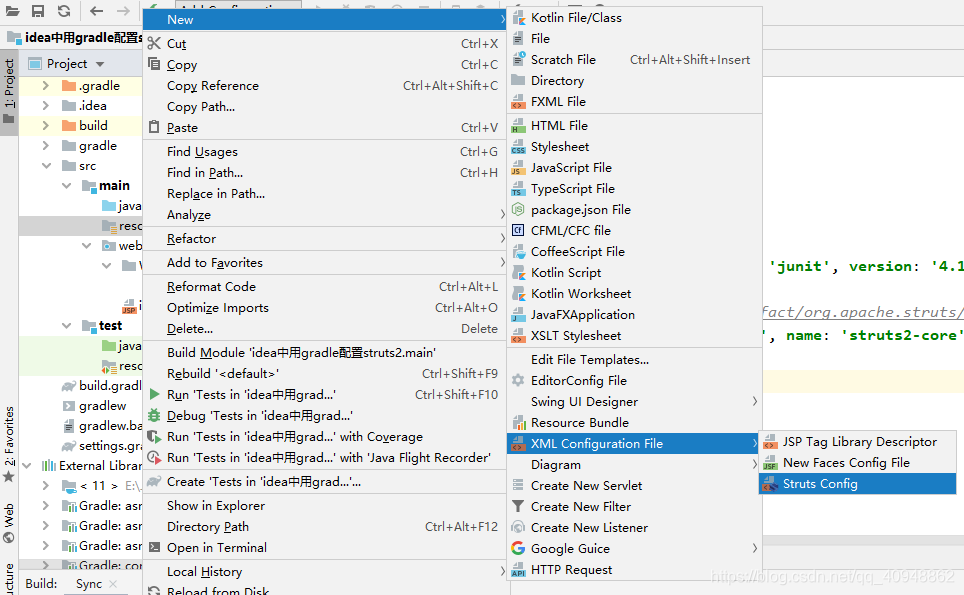The height and width of the screenshot is (595, 964).
Task: Expand the .idea folder node
Action: point(45,106)
